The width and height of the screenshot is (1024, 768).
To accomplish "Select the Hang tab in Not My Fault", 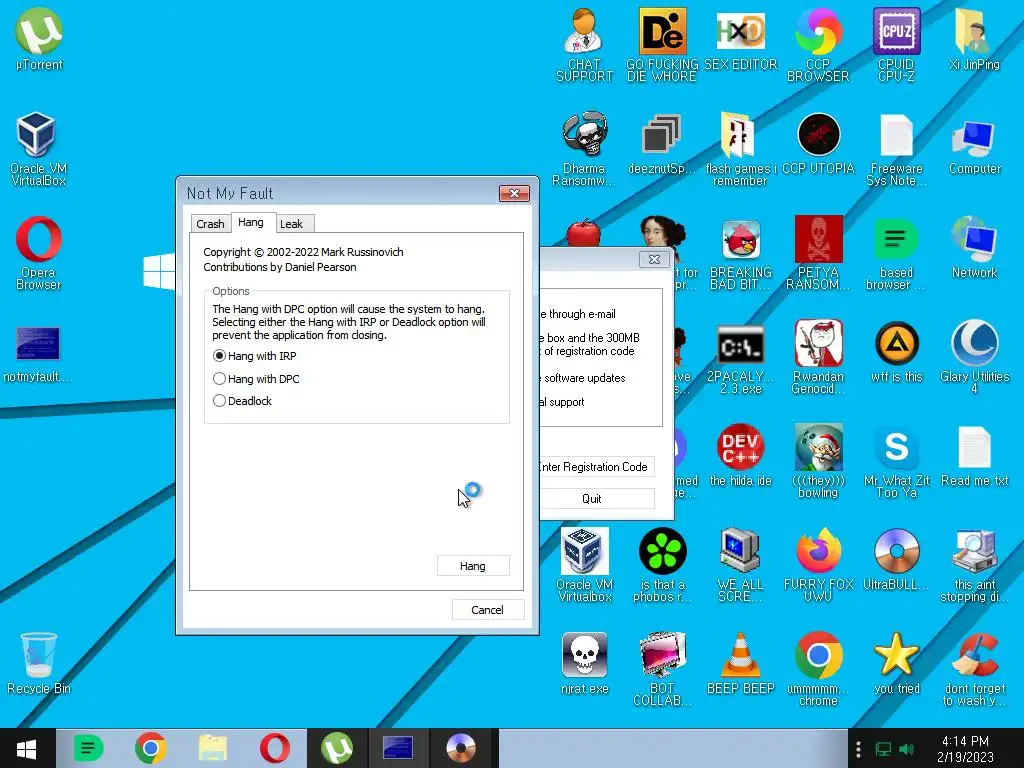I will pyautogui.click(x=251, y=222).
